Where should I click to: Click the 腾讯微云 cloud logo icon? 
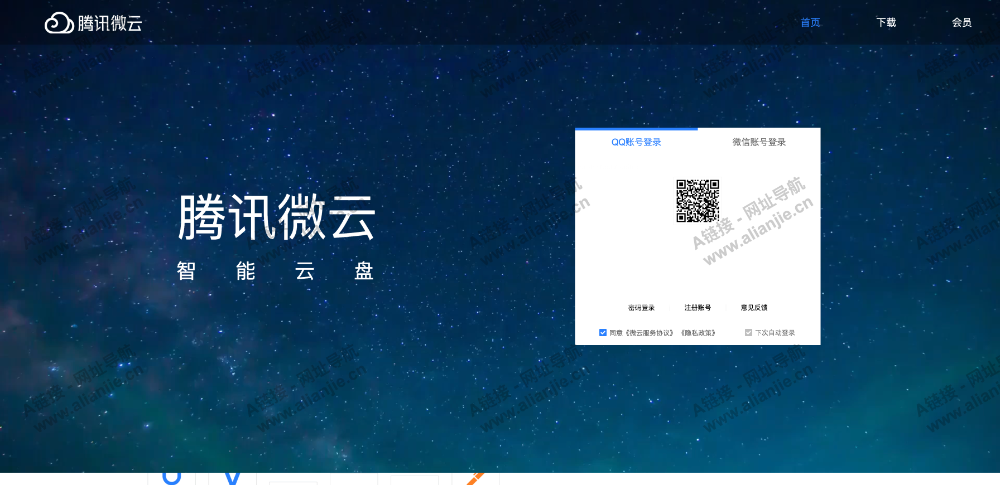click(x=59, y=23)
